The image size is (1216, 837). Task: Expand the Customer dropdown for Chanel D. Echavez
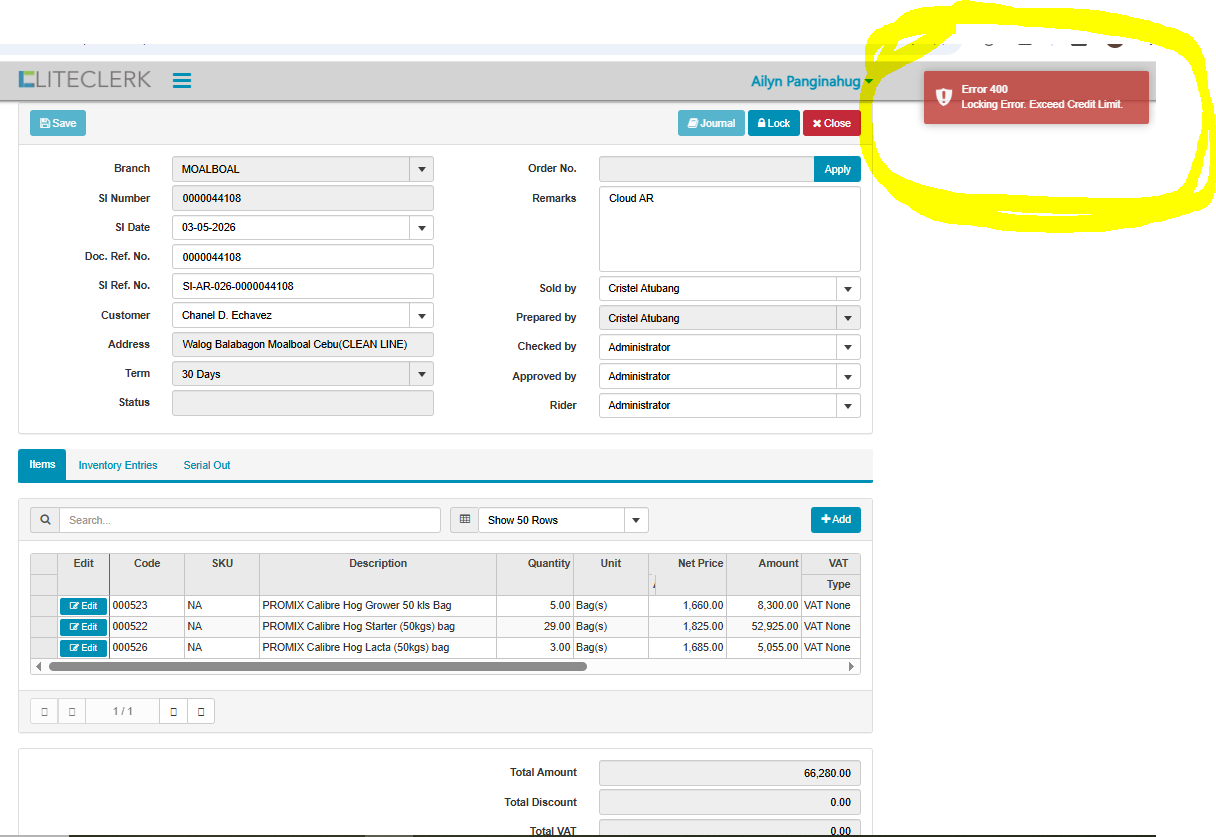click(x=421, y=316)
